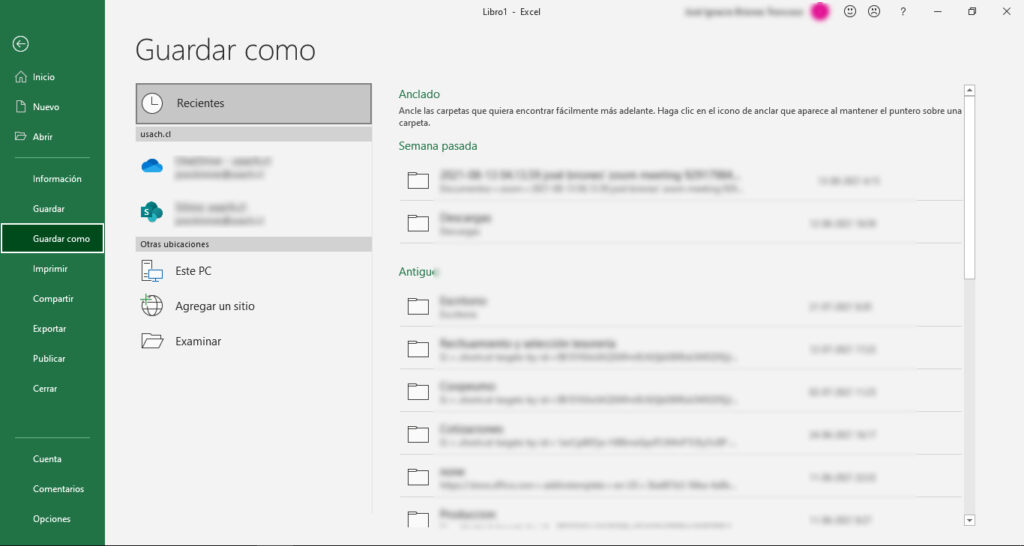Click the down arrow of the folder list scrollbar
The height and width of the screenshot is (546, 1024).
(x=969, y=521)
